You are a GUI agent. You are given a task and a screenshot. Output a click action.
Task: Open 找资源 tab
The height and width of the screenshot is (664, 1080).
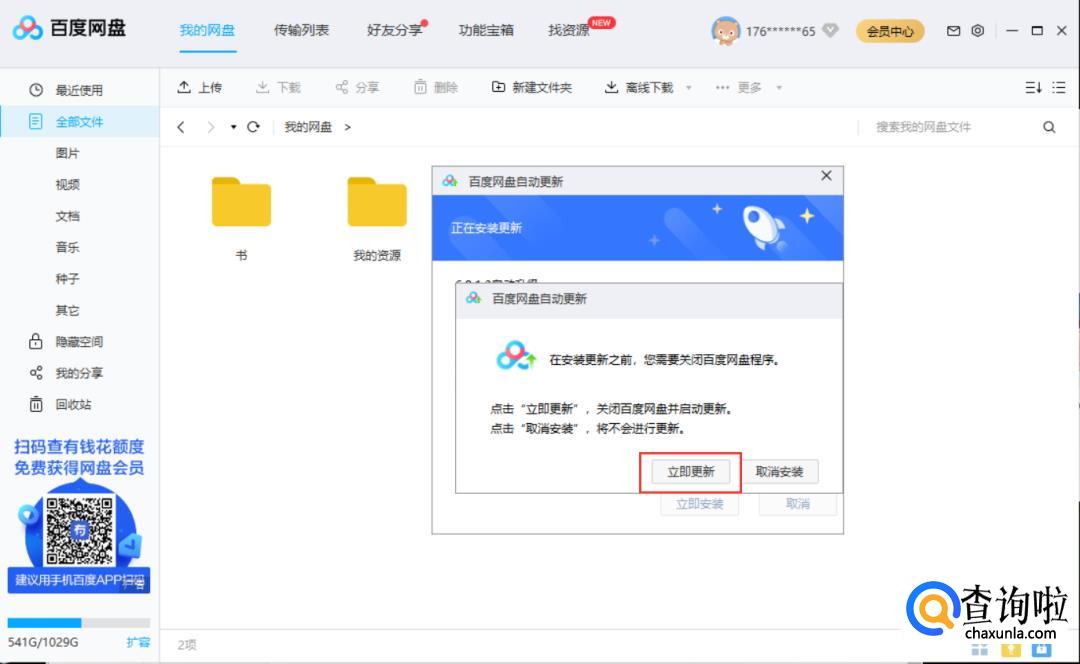tap(569, 30)
